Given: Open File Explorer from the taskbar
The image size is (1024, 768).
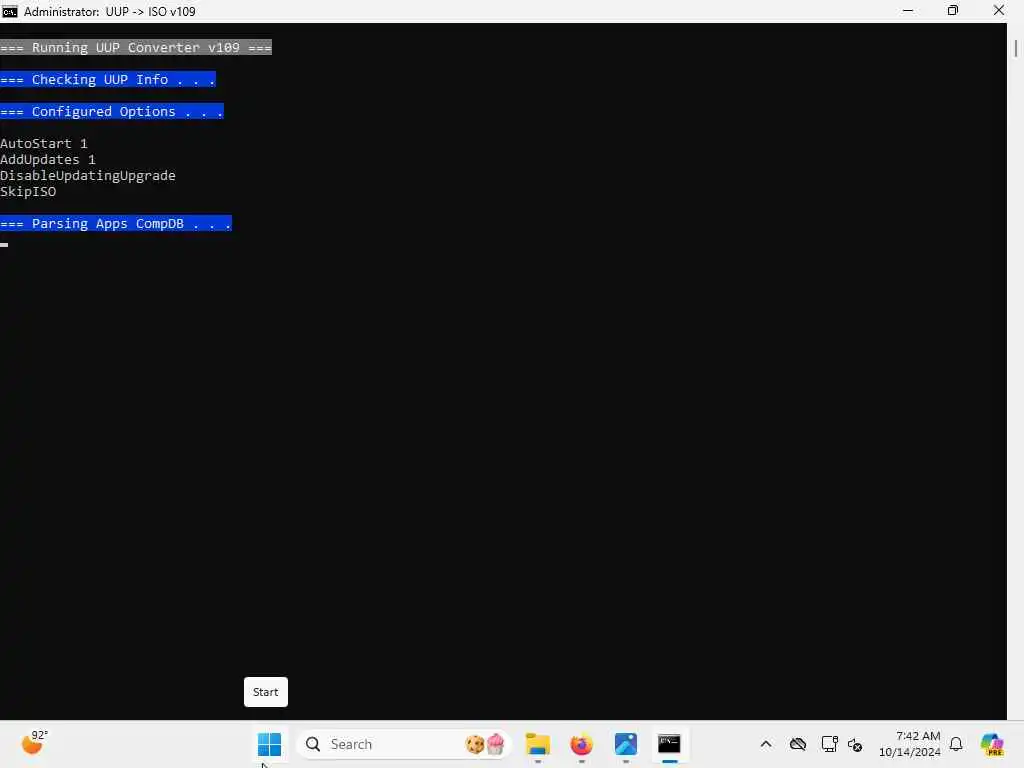Looking at the screenshot, I should (x=537, y=744).
